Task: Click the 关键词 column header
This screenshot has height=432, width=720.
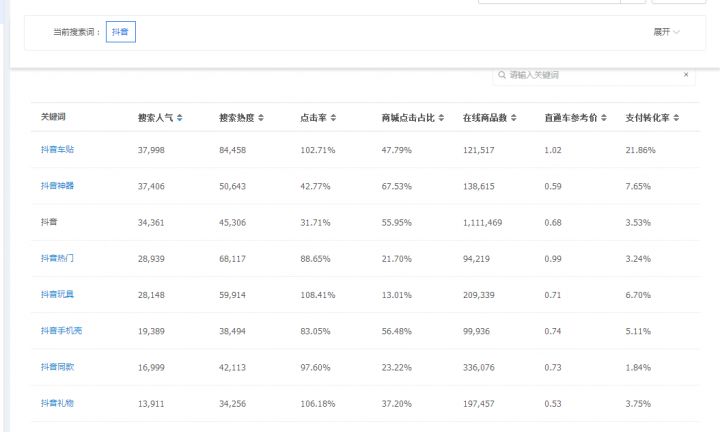Action: [53, 118]
